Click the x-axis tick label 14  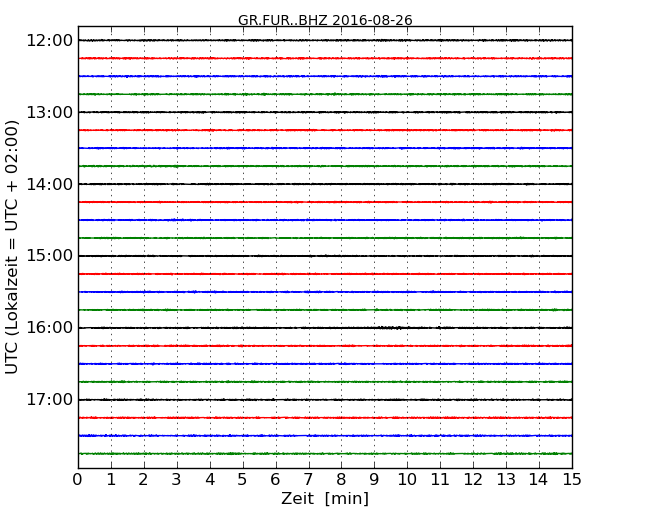click(x=539, y=480)
